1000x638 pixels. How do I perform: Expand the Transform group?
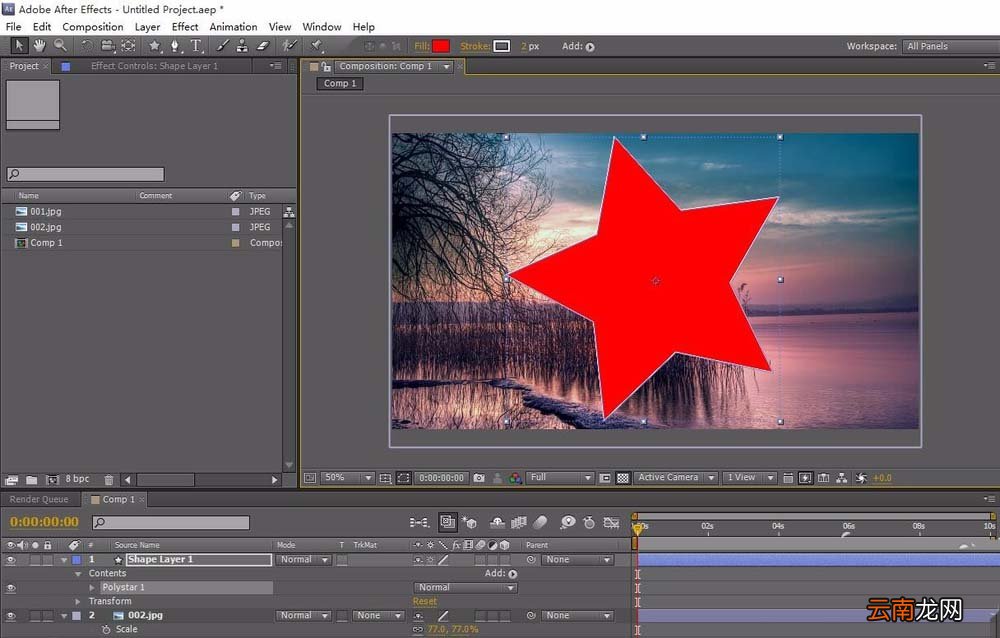[78, 602]
